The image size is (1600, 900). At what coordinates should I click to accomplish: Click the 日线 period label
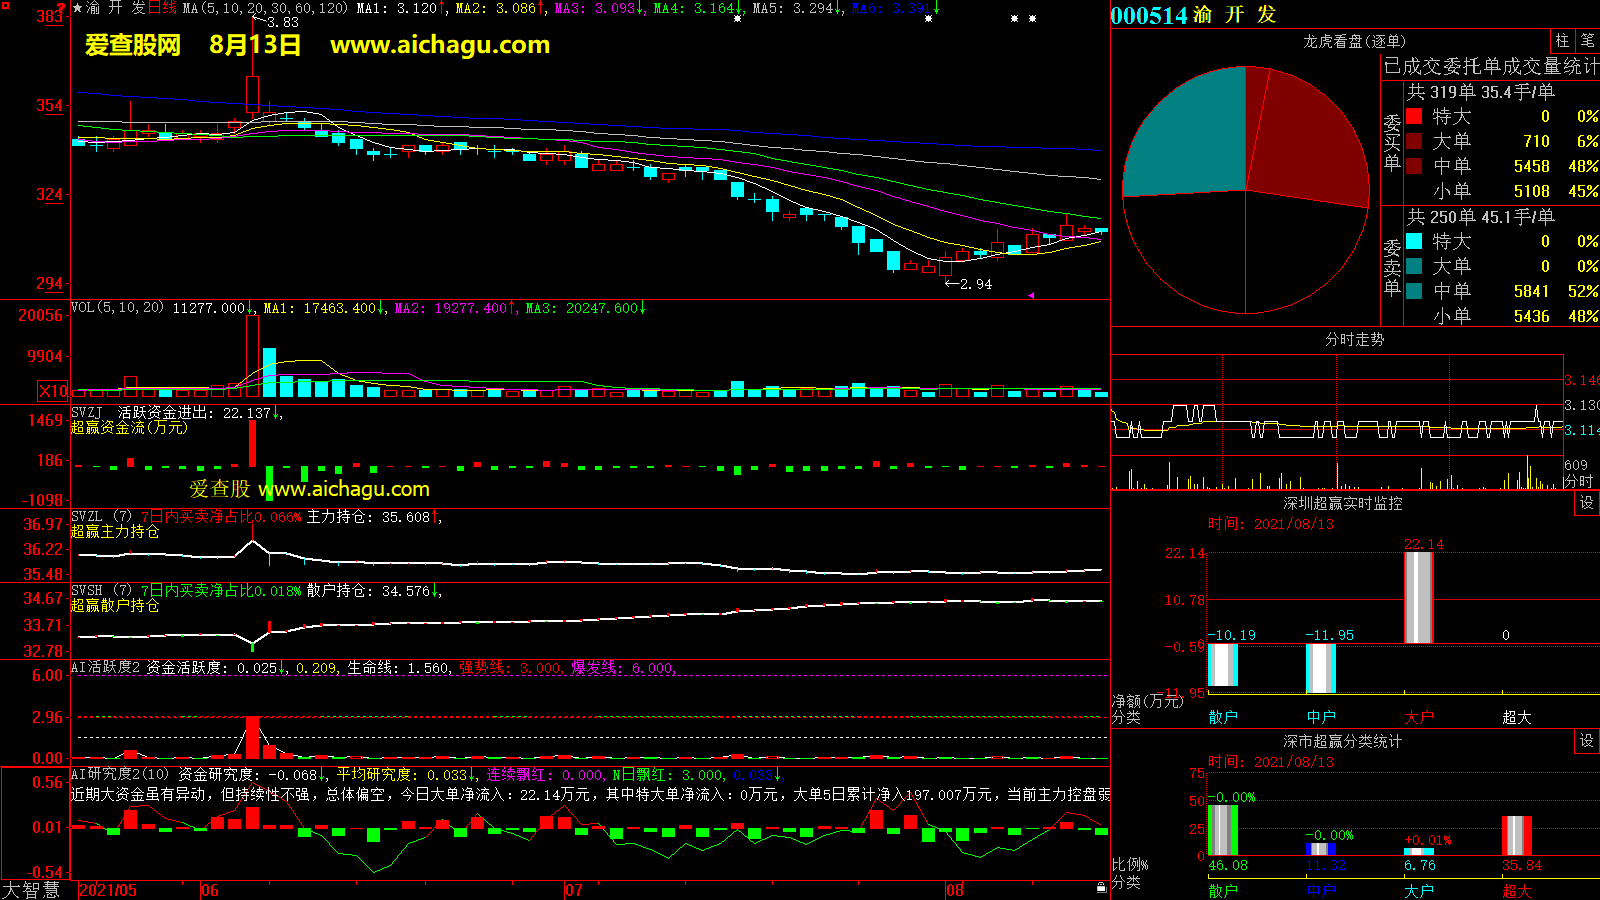(x=162, y=8)
